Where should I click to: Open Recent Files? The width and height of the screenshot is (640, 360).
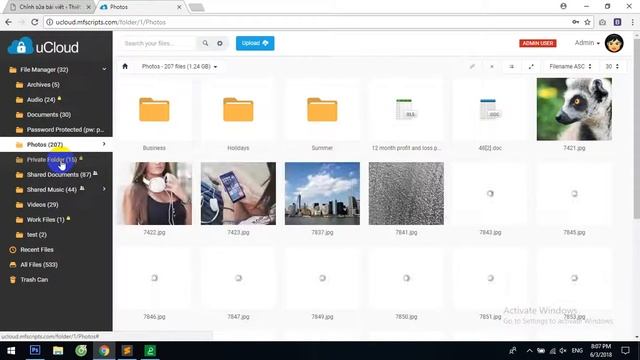coord(37,249)
